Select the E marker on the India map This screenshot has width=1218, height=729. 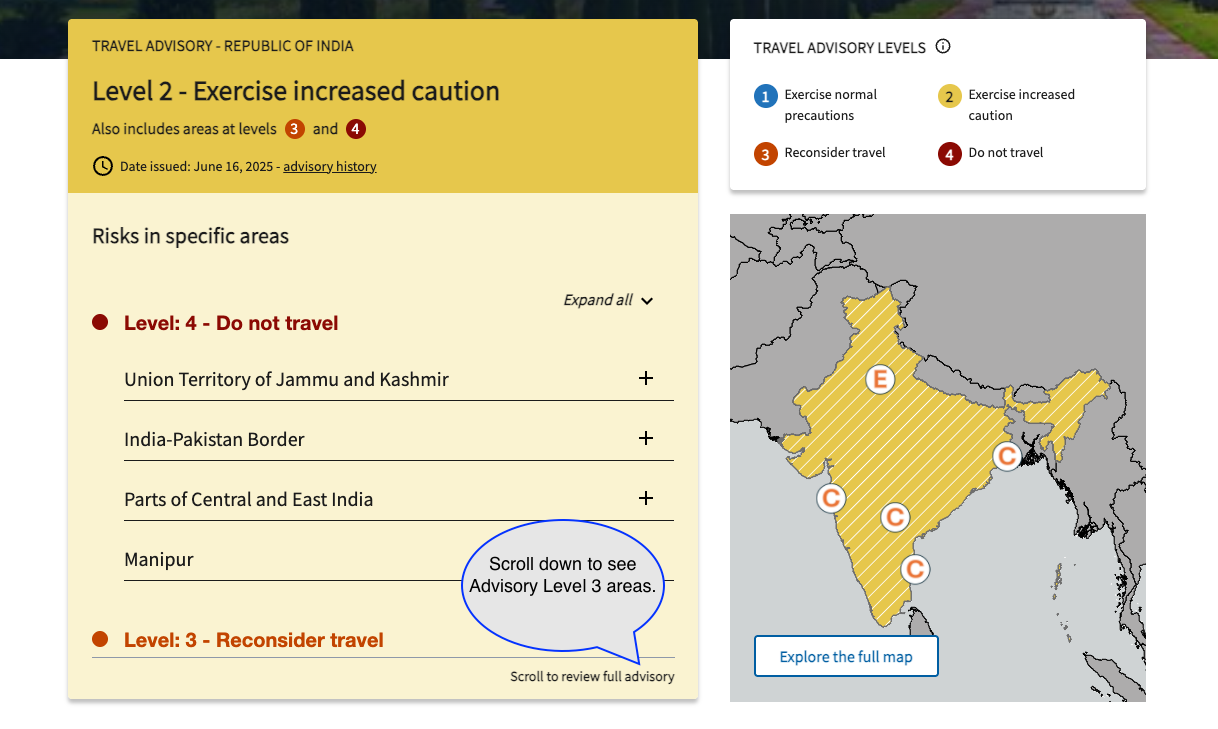tap(880, 379)
